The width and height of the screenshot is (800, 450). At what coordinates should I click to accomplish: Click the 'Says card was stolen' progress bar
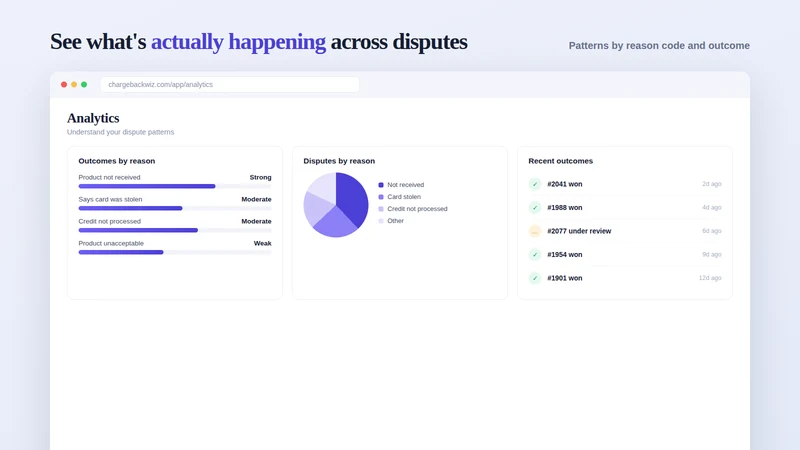[x=175, y=208]
